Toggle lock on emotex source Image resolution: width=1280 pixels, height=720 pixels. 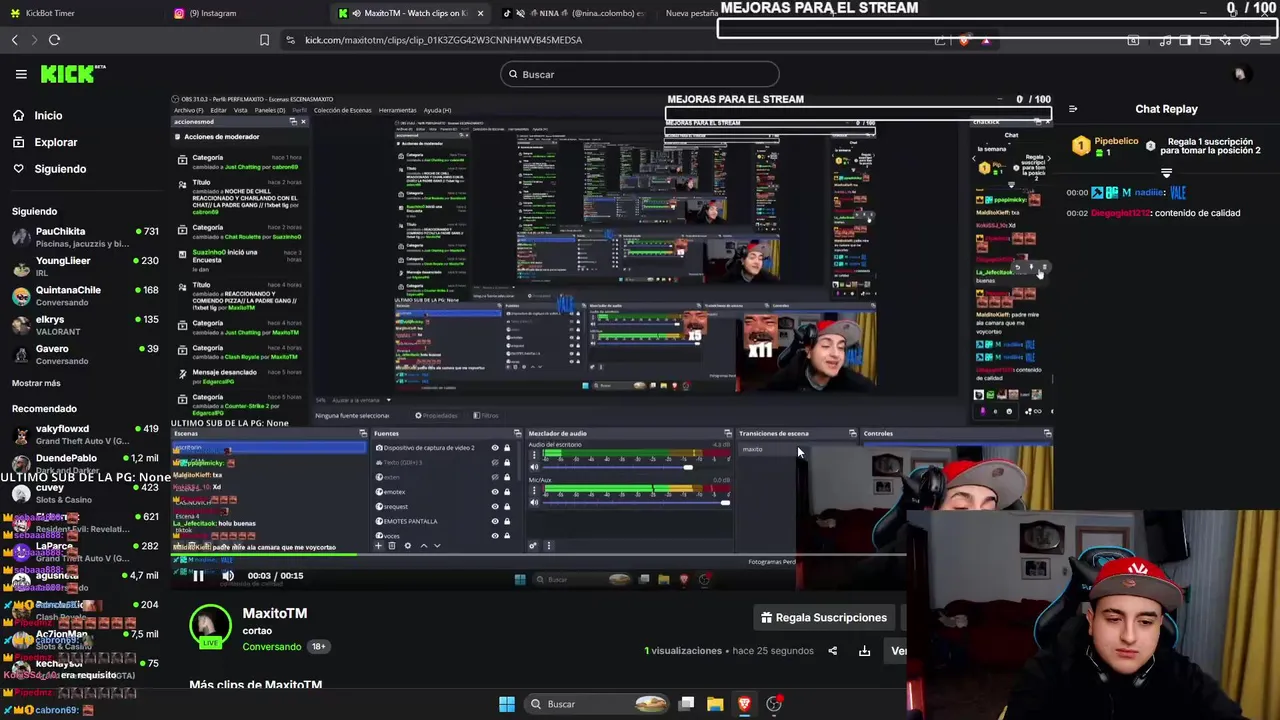[507, 492]
